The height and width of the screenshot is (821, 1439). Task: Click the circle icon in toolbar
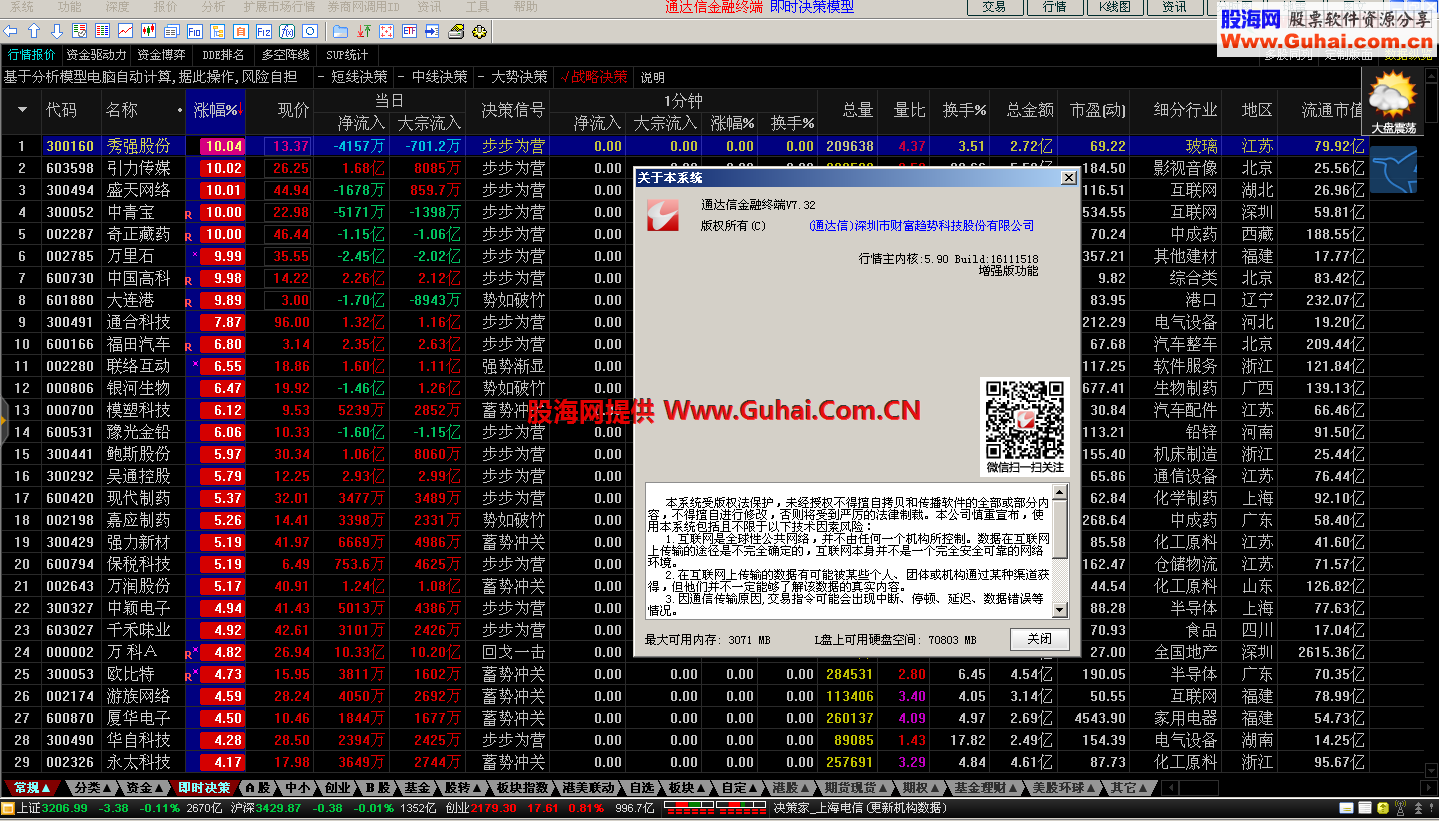click(x=310, y=31)
